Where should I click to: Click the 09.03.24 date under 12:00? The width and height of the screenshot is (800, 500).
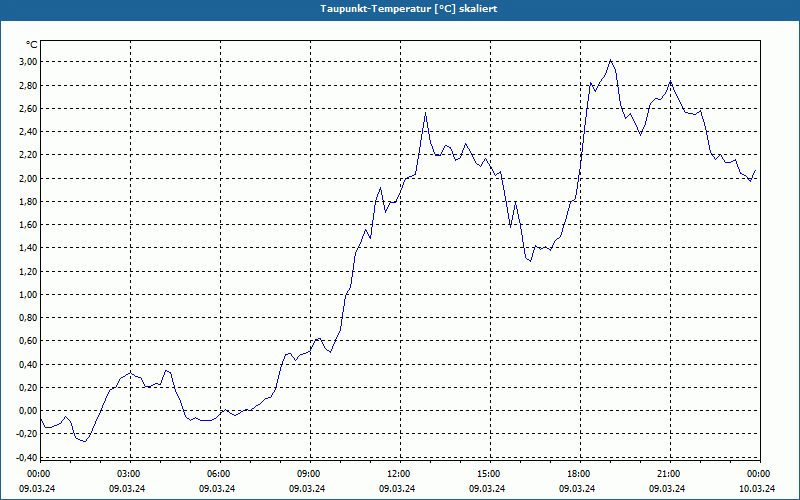[397, 489]
